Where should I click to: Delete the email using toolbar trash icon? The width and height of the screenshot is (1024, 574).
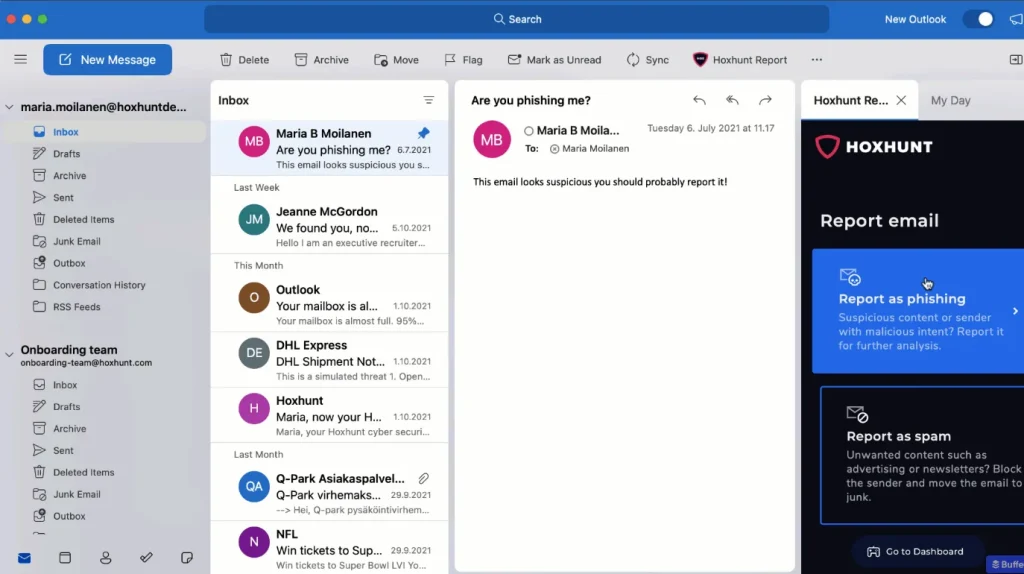(x=226, y=60)
